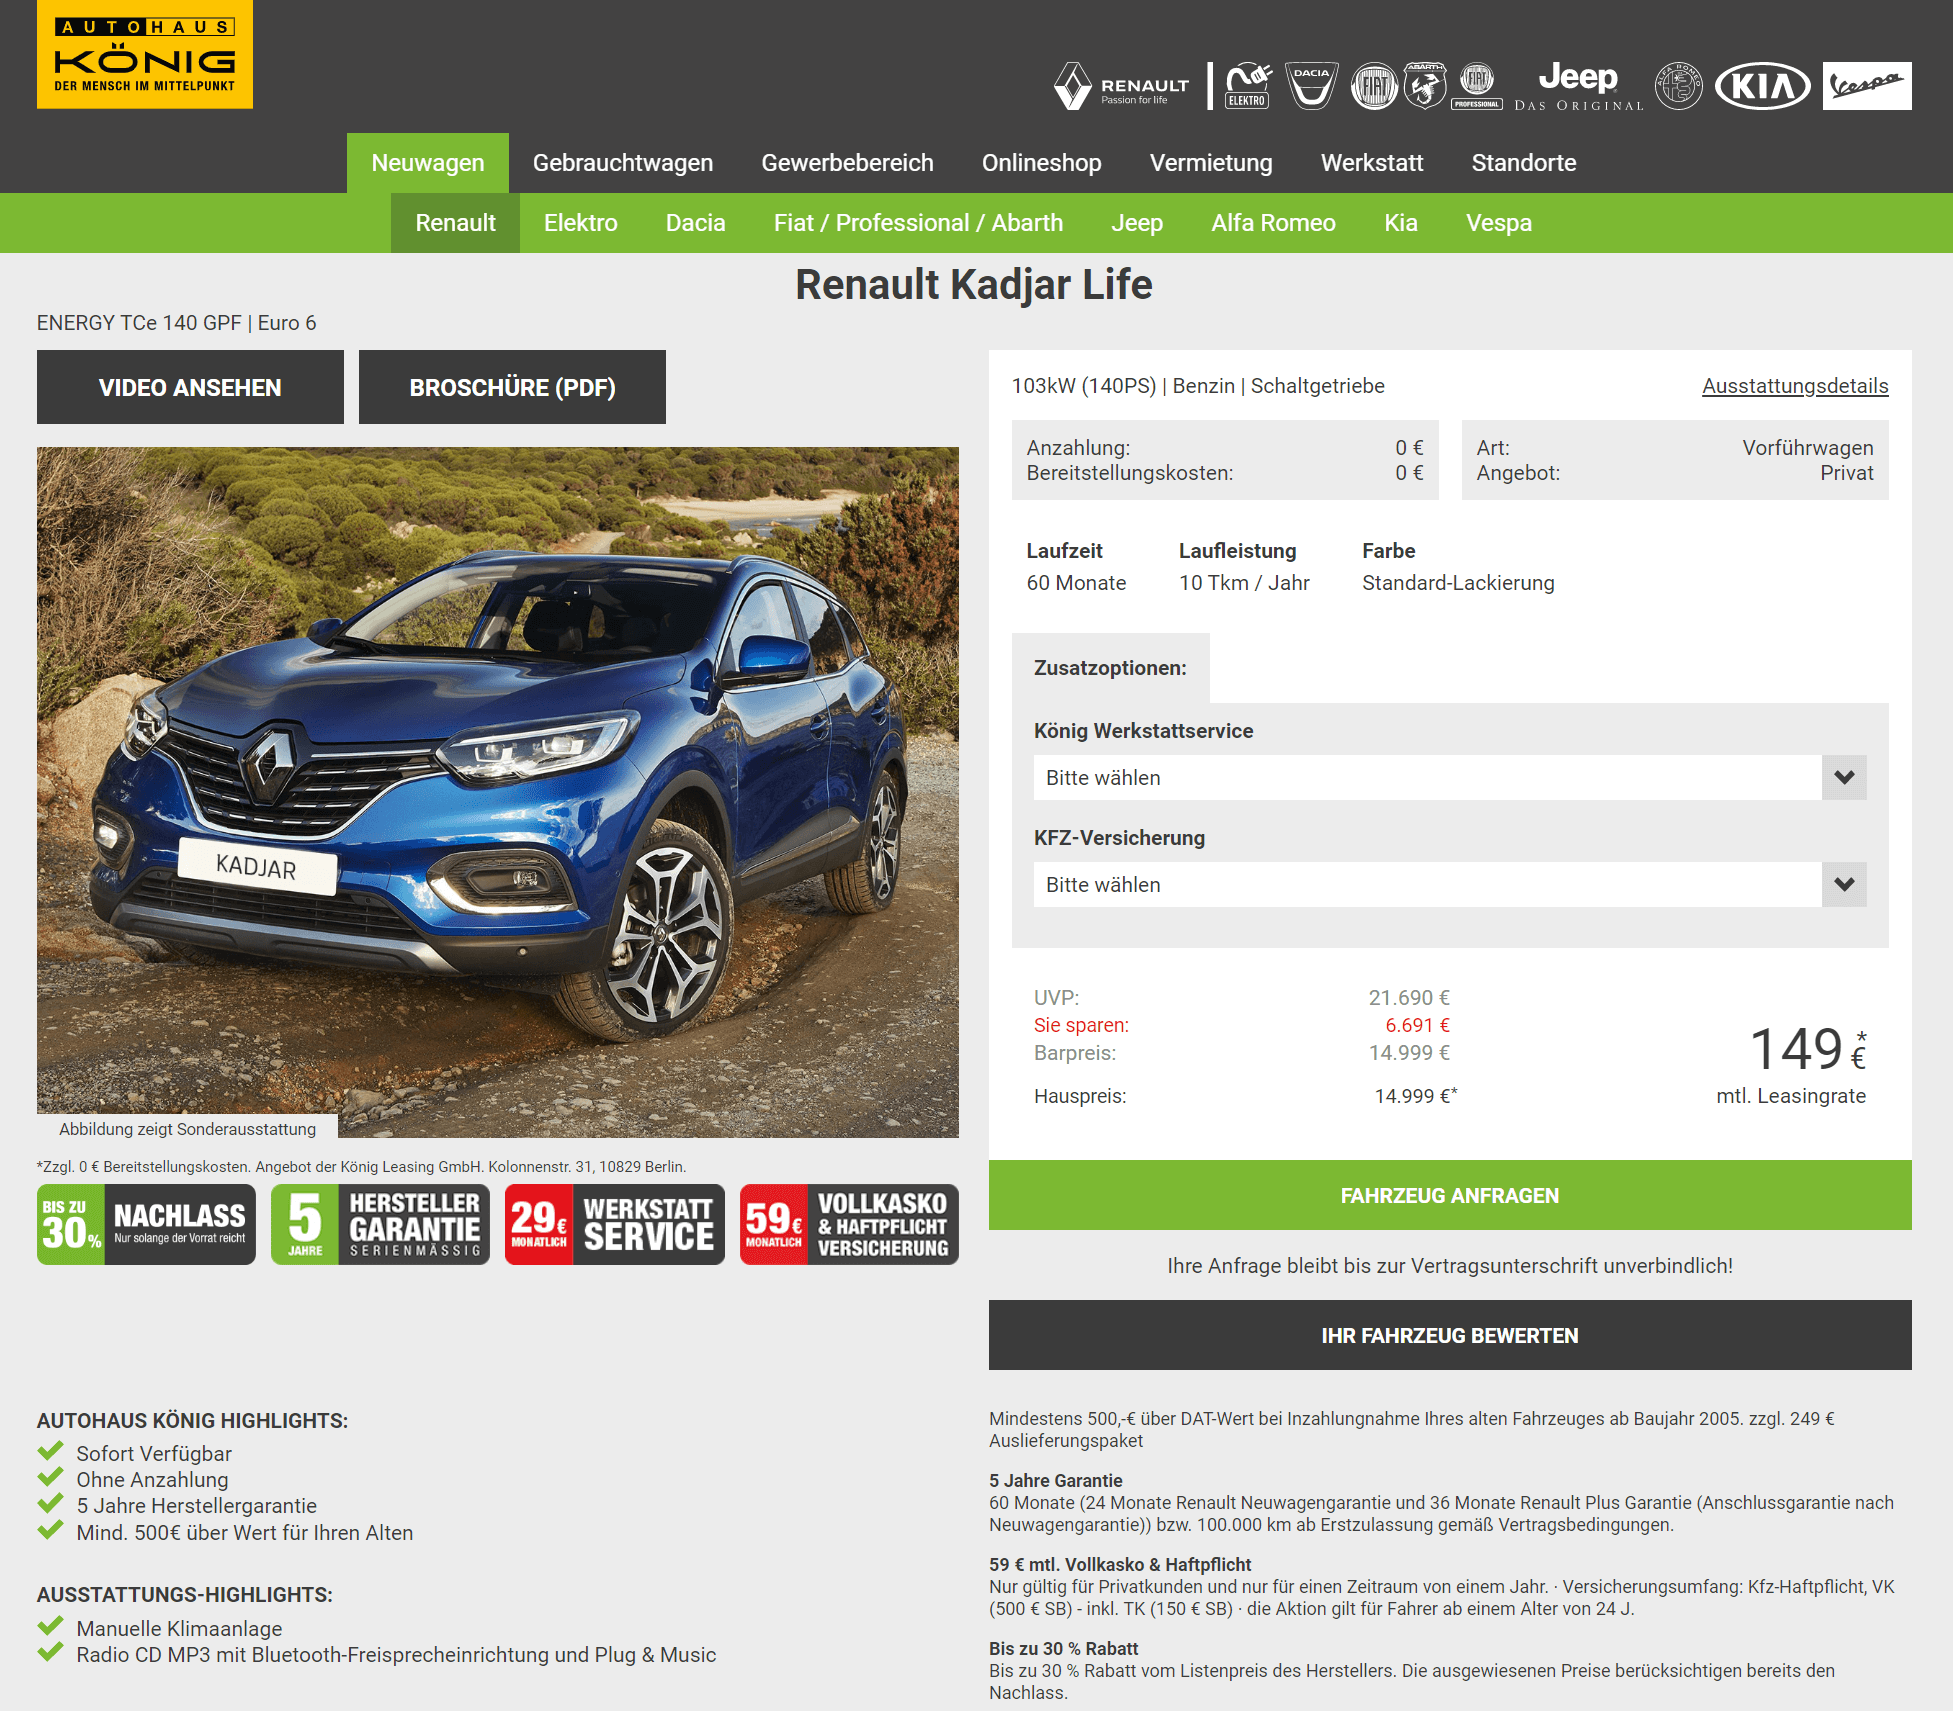This screenshot has height=1711, width=1953.
Task: Open the König Werkstattservice dropdown arrow
Action: click(1844, 778)
